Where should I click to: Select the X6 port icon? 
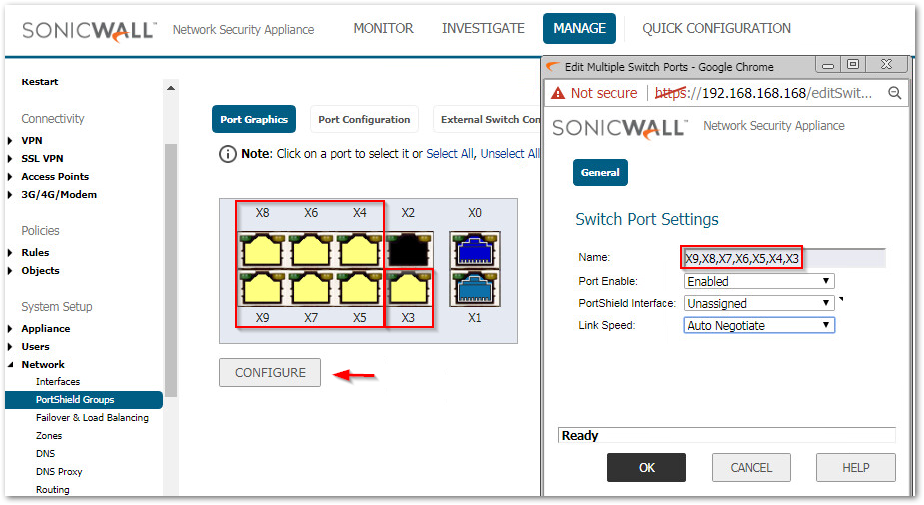(311, 249)
